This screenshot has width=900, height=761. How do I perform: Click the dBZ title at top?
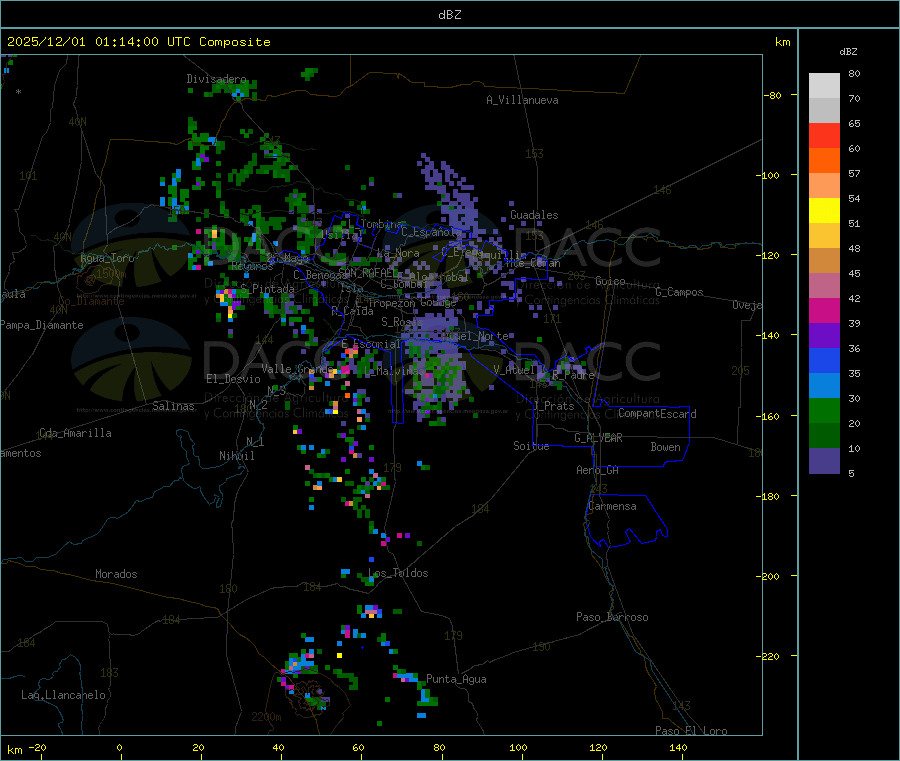449,15
